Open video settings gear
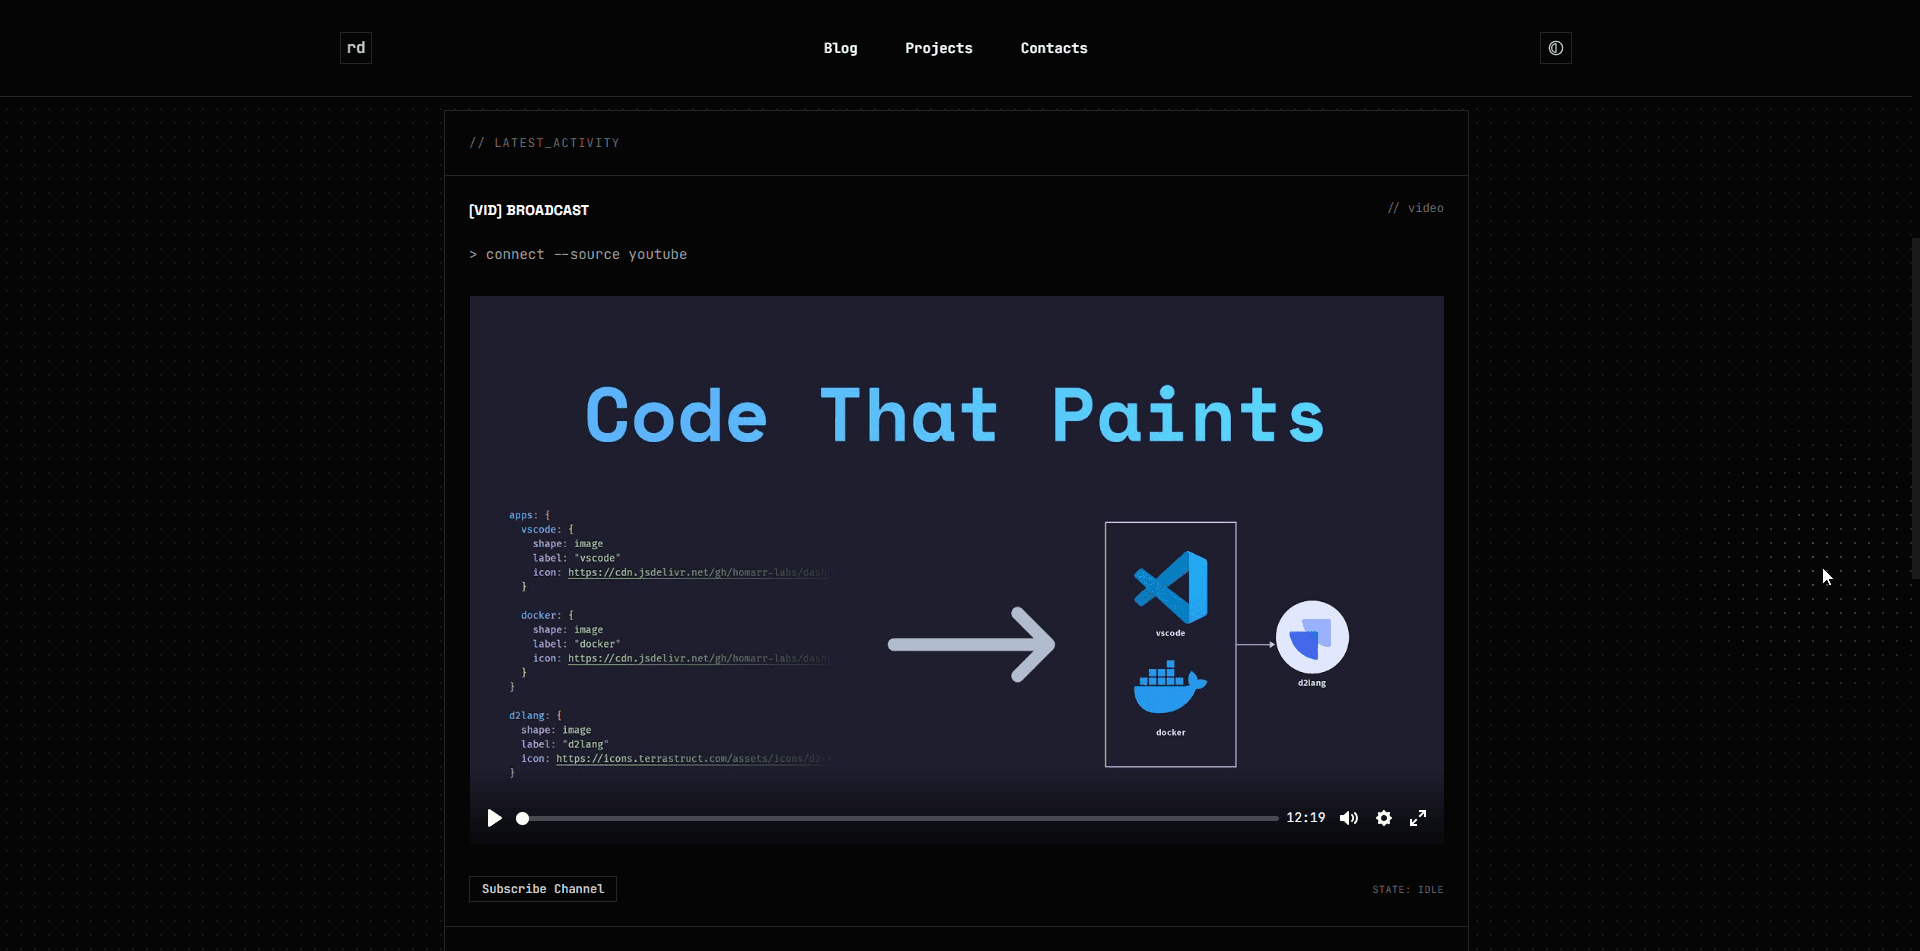The width and height of the screenshot is (1920, 951). tap(1384, 818)
